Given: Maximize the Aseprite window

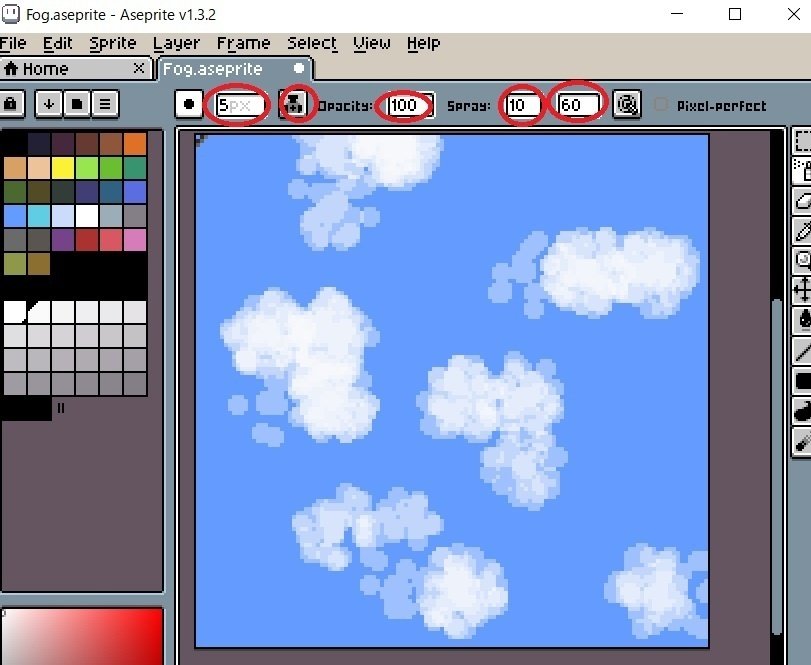Looking at the screenshot, I should click(x=734, y=14).
